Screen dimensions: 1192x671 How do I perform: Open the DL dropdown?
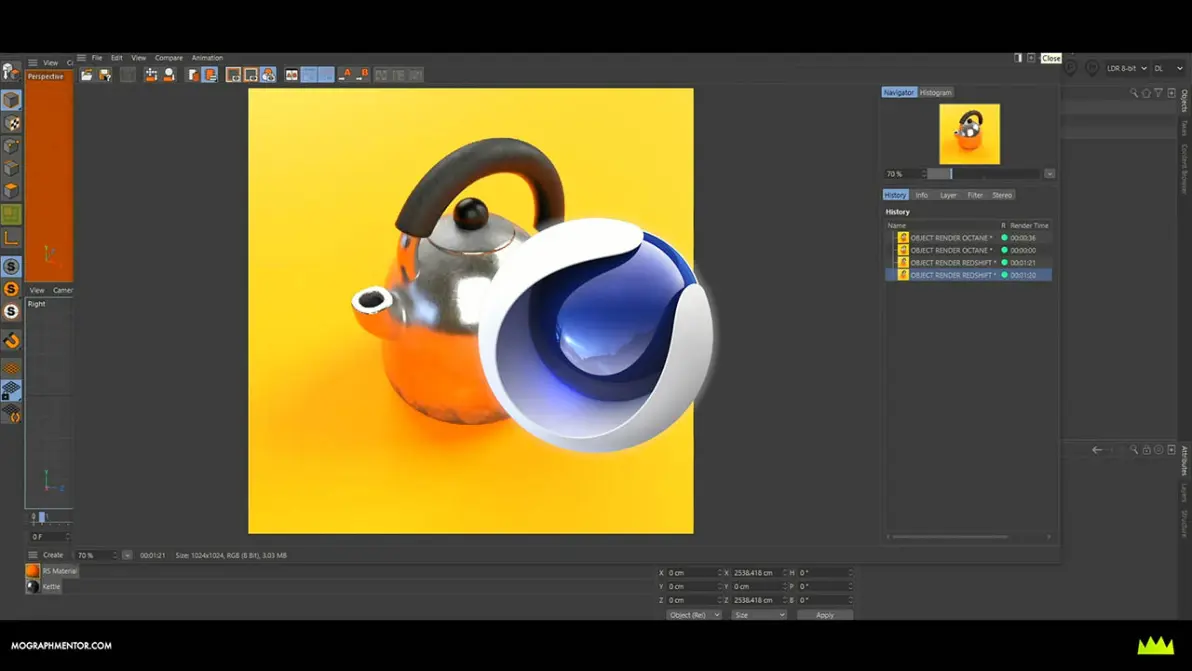1168,68
